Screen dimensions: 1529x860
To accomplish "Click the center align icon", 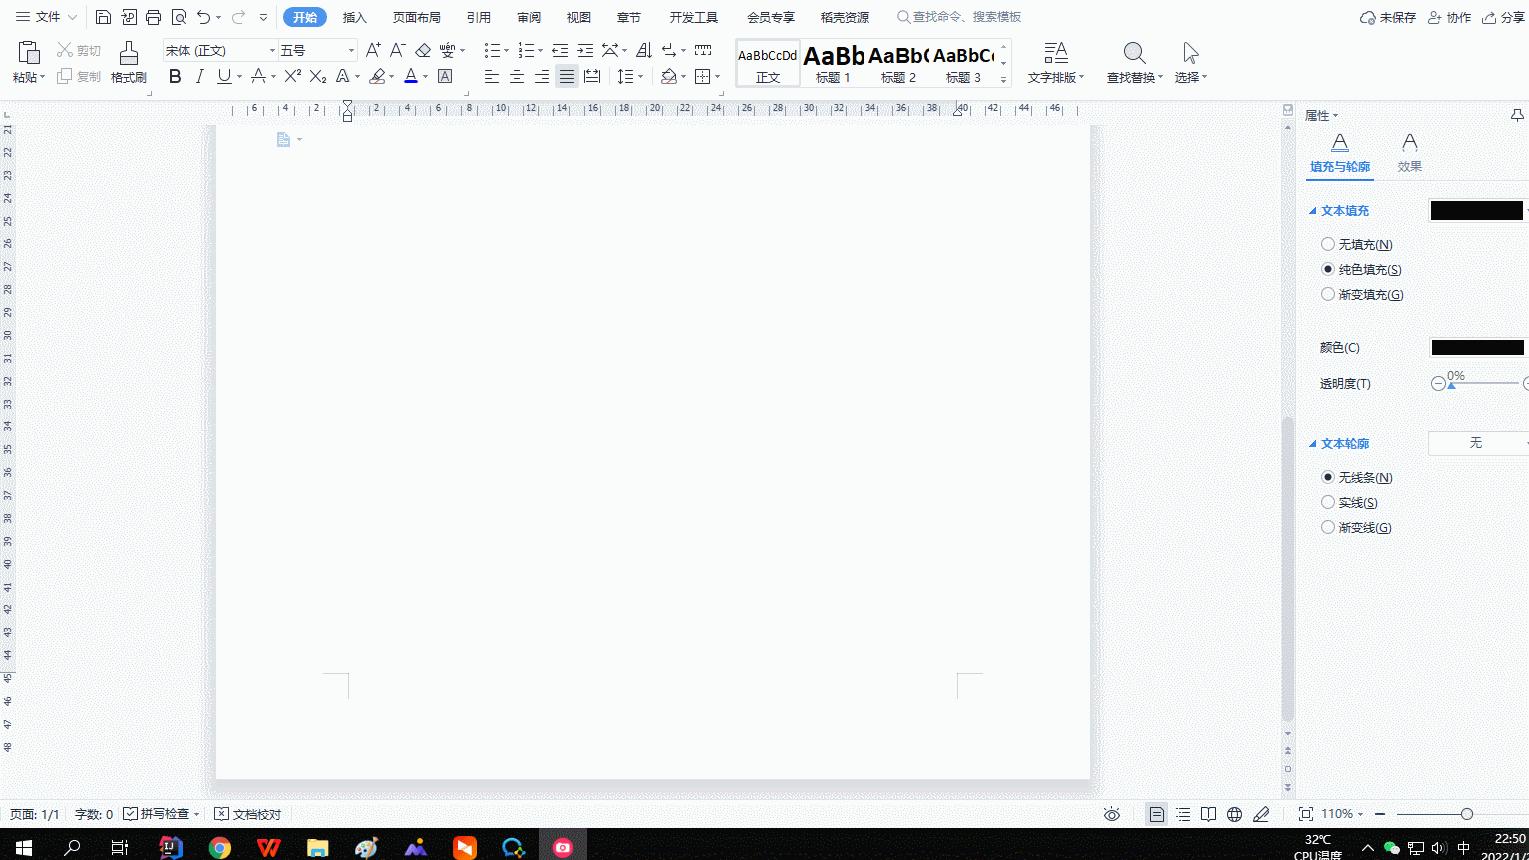I will pos(517,77).
